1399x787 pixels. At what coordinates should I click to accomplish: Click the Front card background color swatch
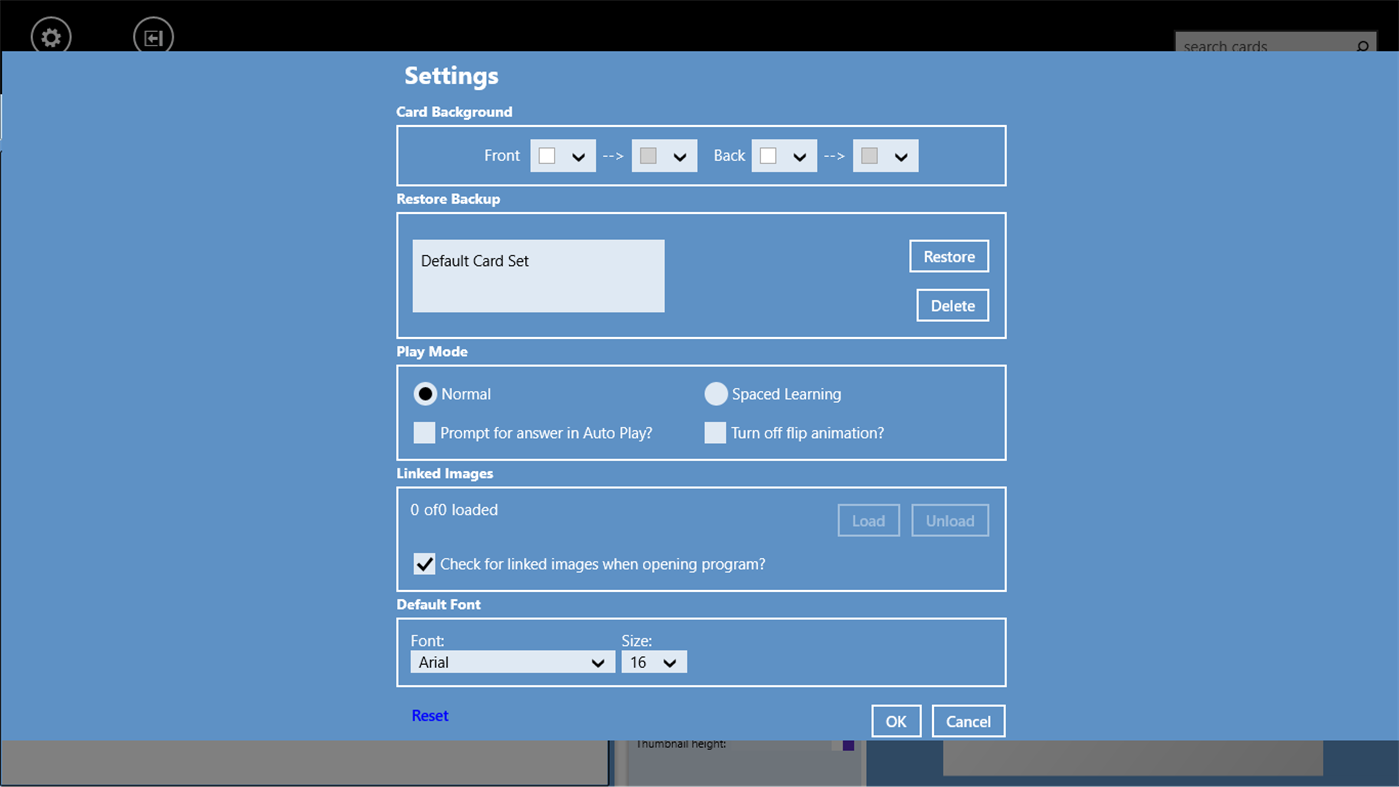coord(545,155)
